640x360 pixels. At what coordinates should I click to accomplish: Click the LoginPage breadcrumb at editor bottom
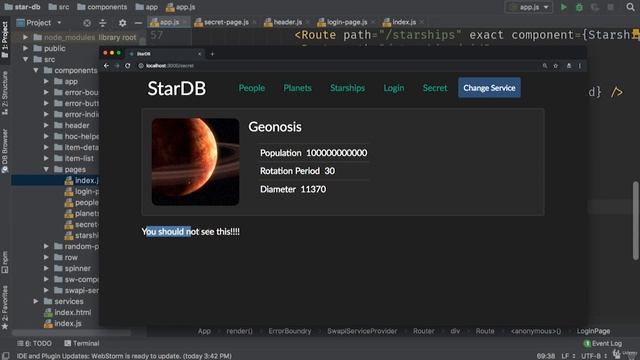[593, 331]
